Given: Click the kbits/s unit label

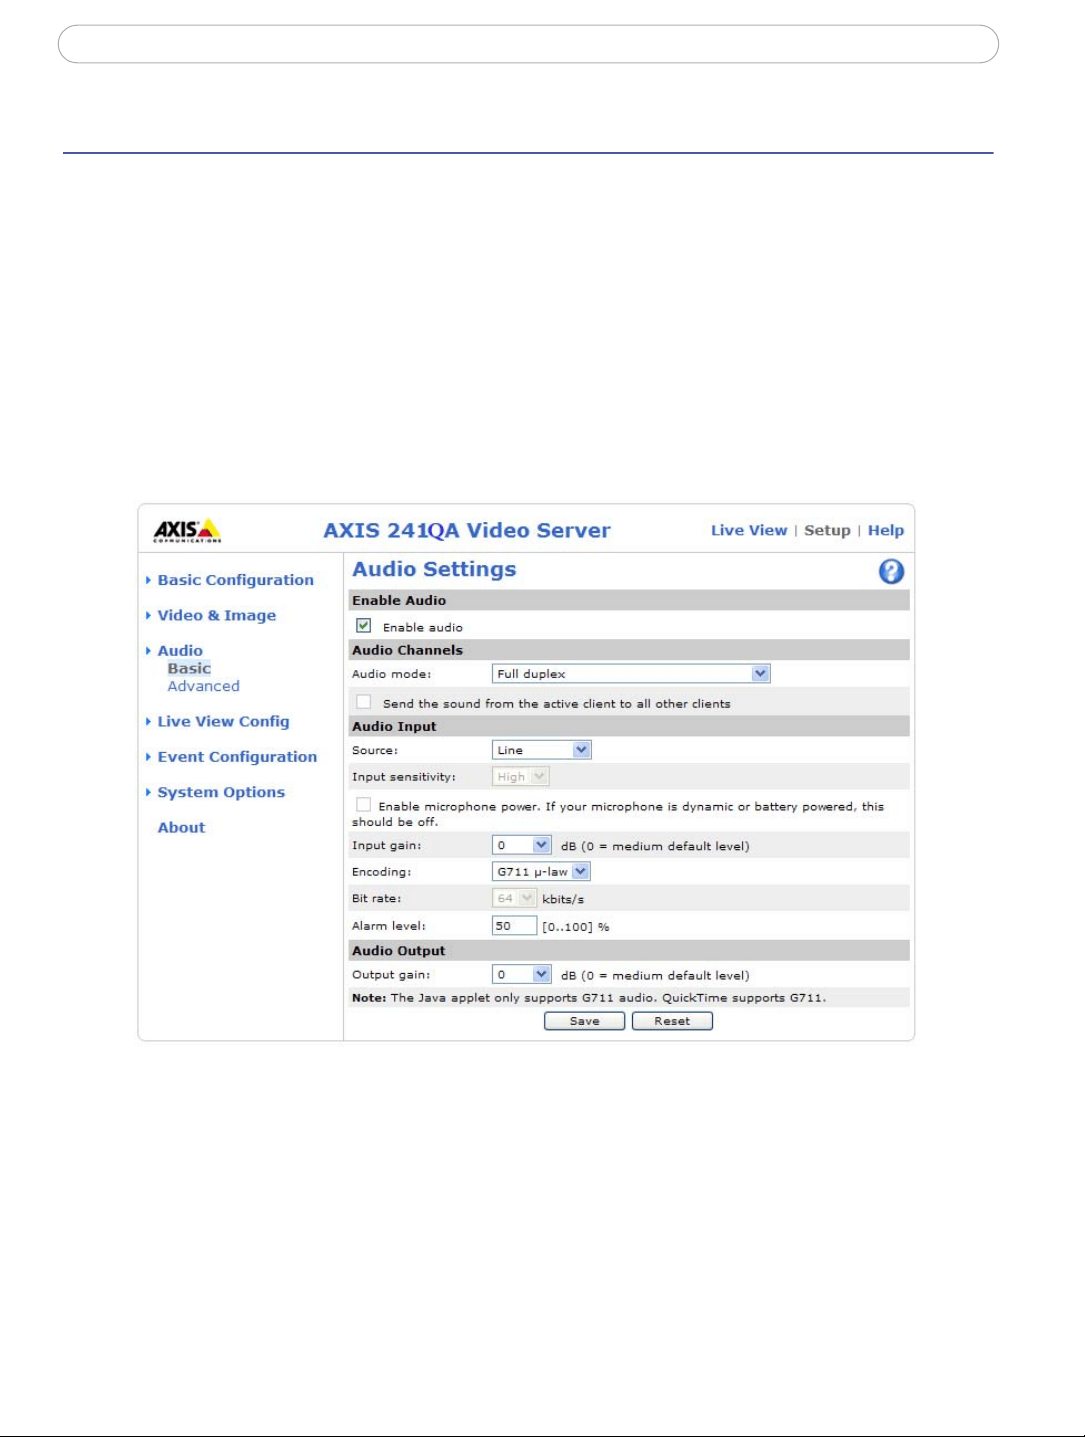Looking at the screenshot, I should click(563, 900).
